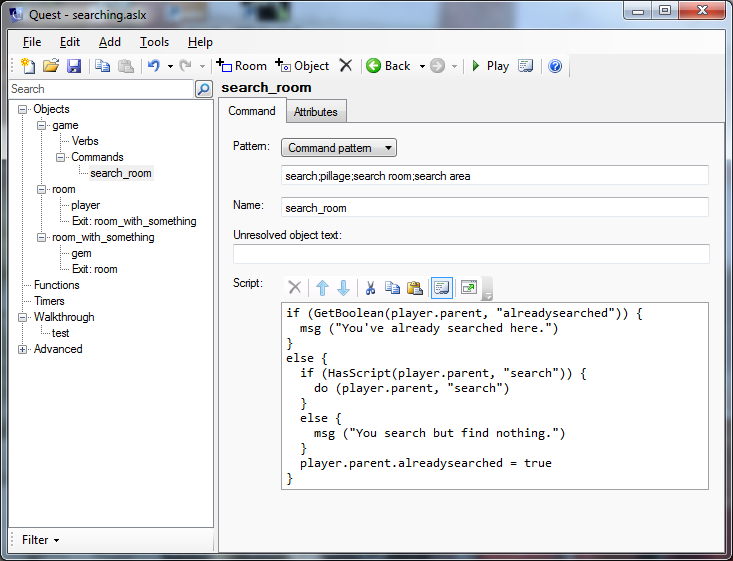Click the Undo arrow icon

(153, 66)
